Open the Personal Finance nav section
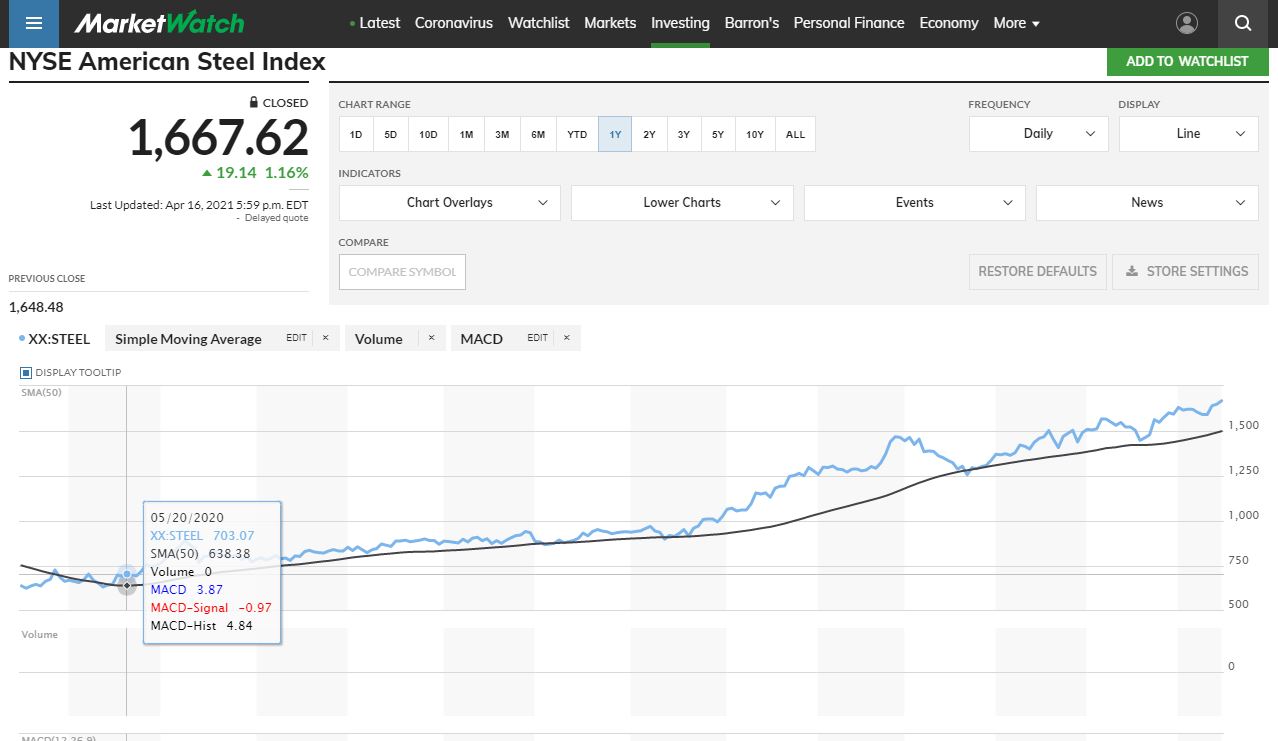Image resolution: width=1278 pixels, height=741 pixels. (x=849, y=23)
